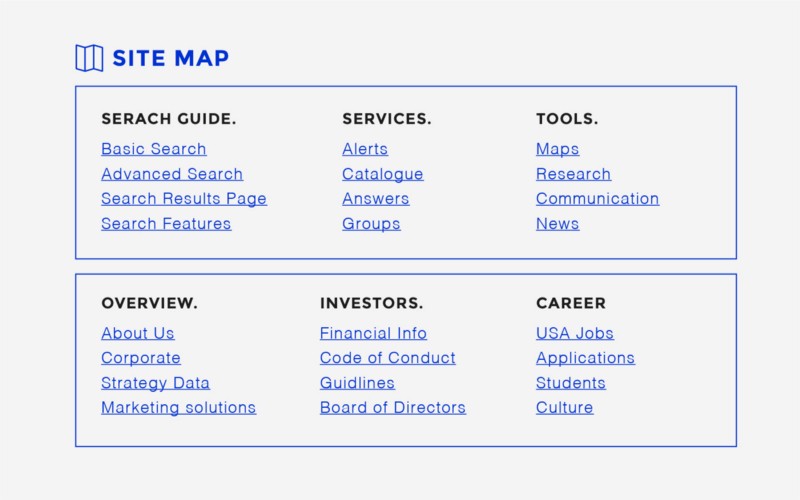
Task: Visit the Catalogue link
Action: (x=383, y=174)
